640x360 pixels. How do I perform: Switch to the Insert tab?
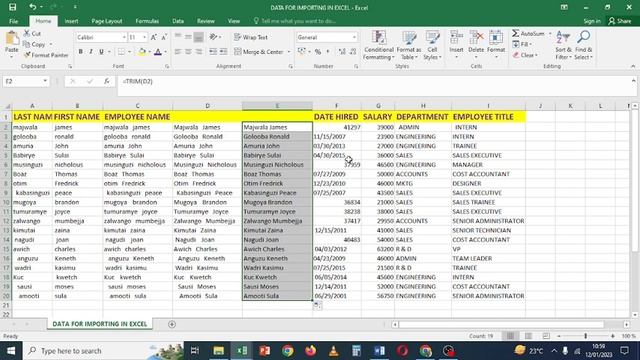coord(71,21)
